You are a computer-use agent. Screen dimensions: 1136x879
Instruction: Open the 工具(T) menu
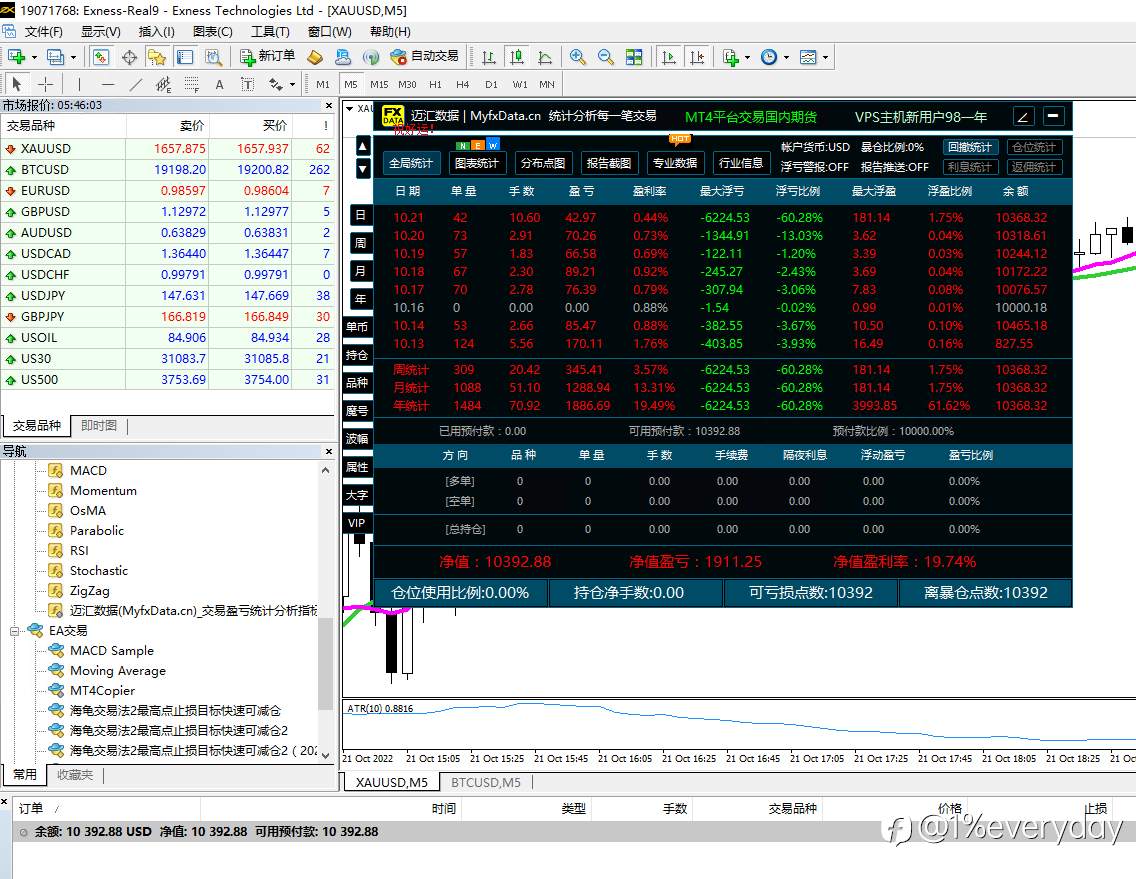click(270, 32)
